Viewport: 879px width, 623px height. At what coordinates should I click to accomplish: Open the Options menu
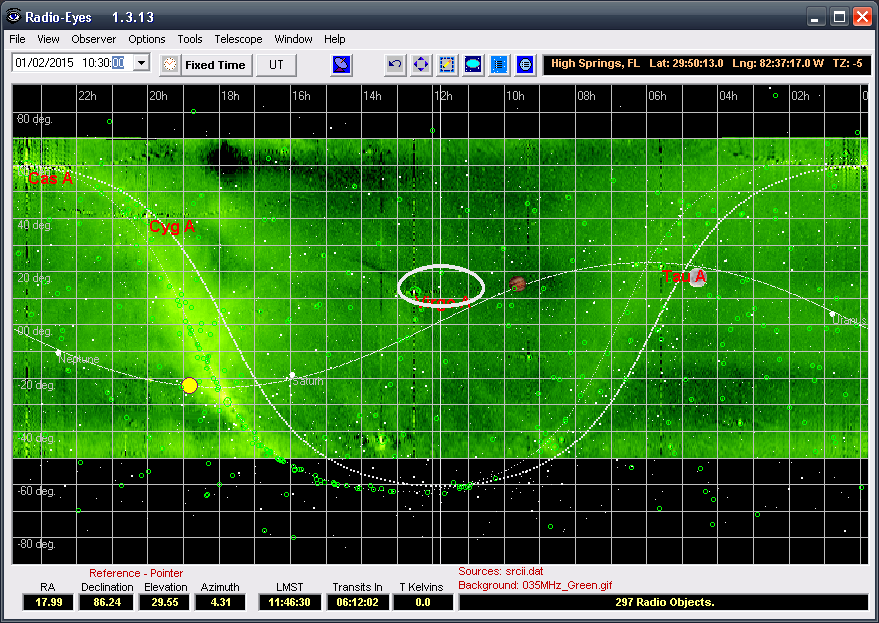(147, 39)
